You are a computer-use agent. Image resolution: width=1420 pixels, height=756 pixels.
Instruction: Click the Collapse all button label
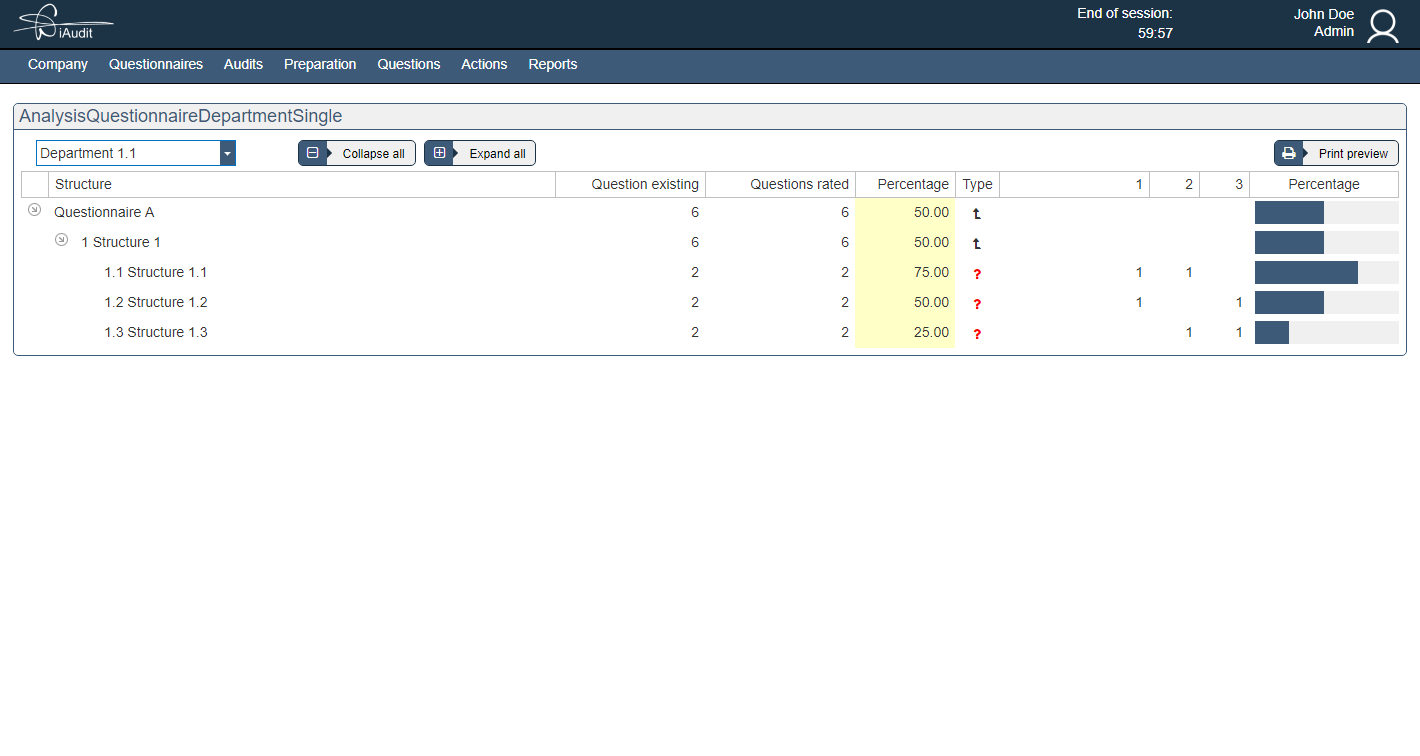point(374,154)
